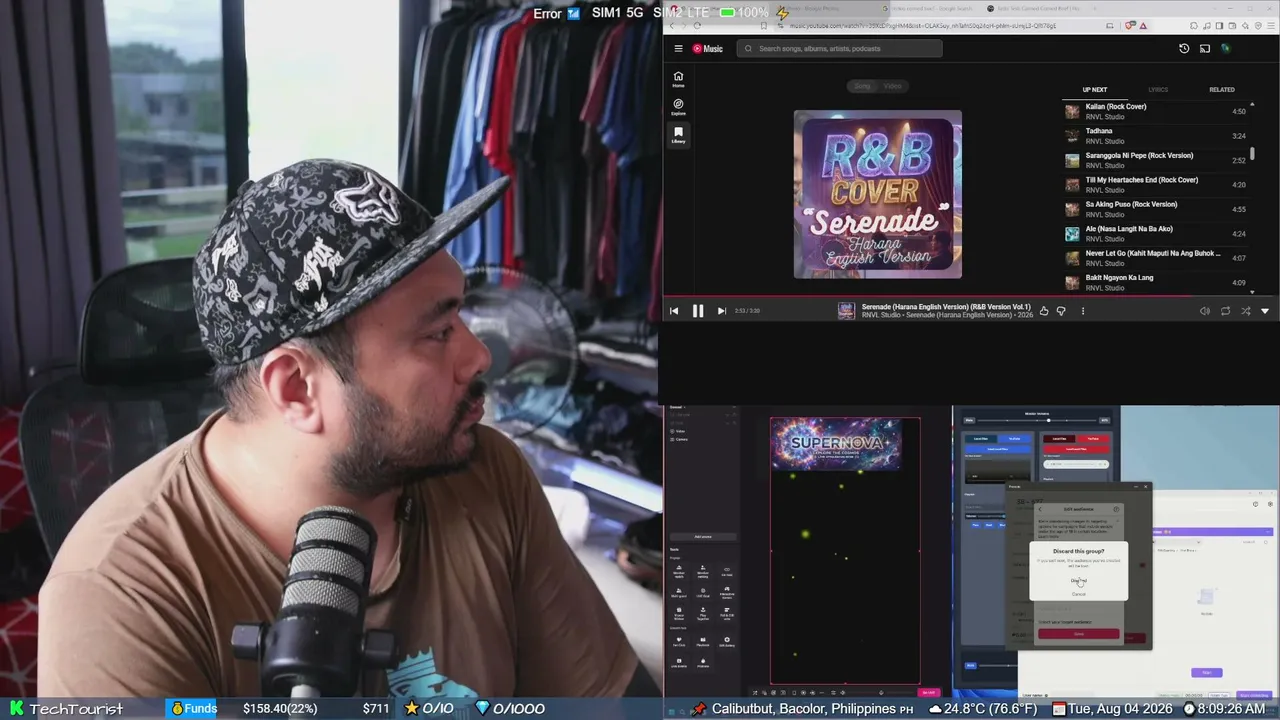1280x720 pixels.
Task: Select the blue YouTube tab in left deck
Action: coord(1014,438)
